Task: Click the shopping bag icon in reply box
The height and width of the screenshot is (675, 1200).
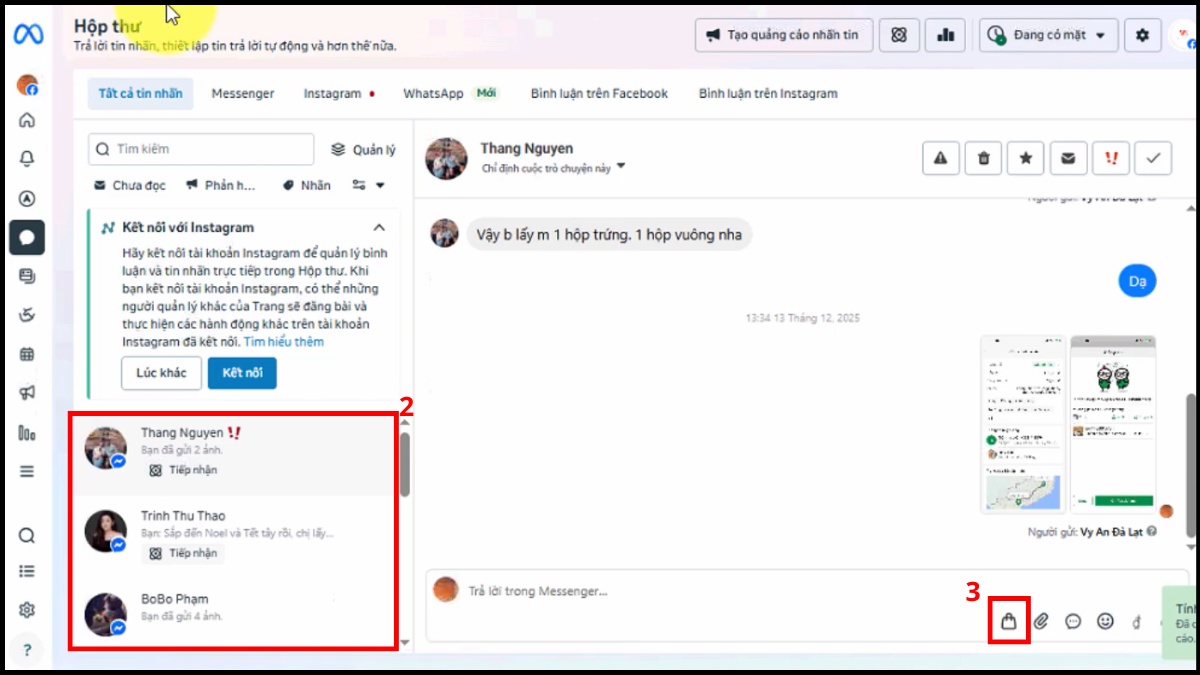Action: [x=1008, y=621]
